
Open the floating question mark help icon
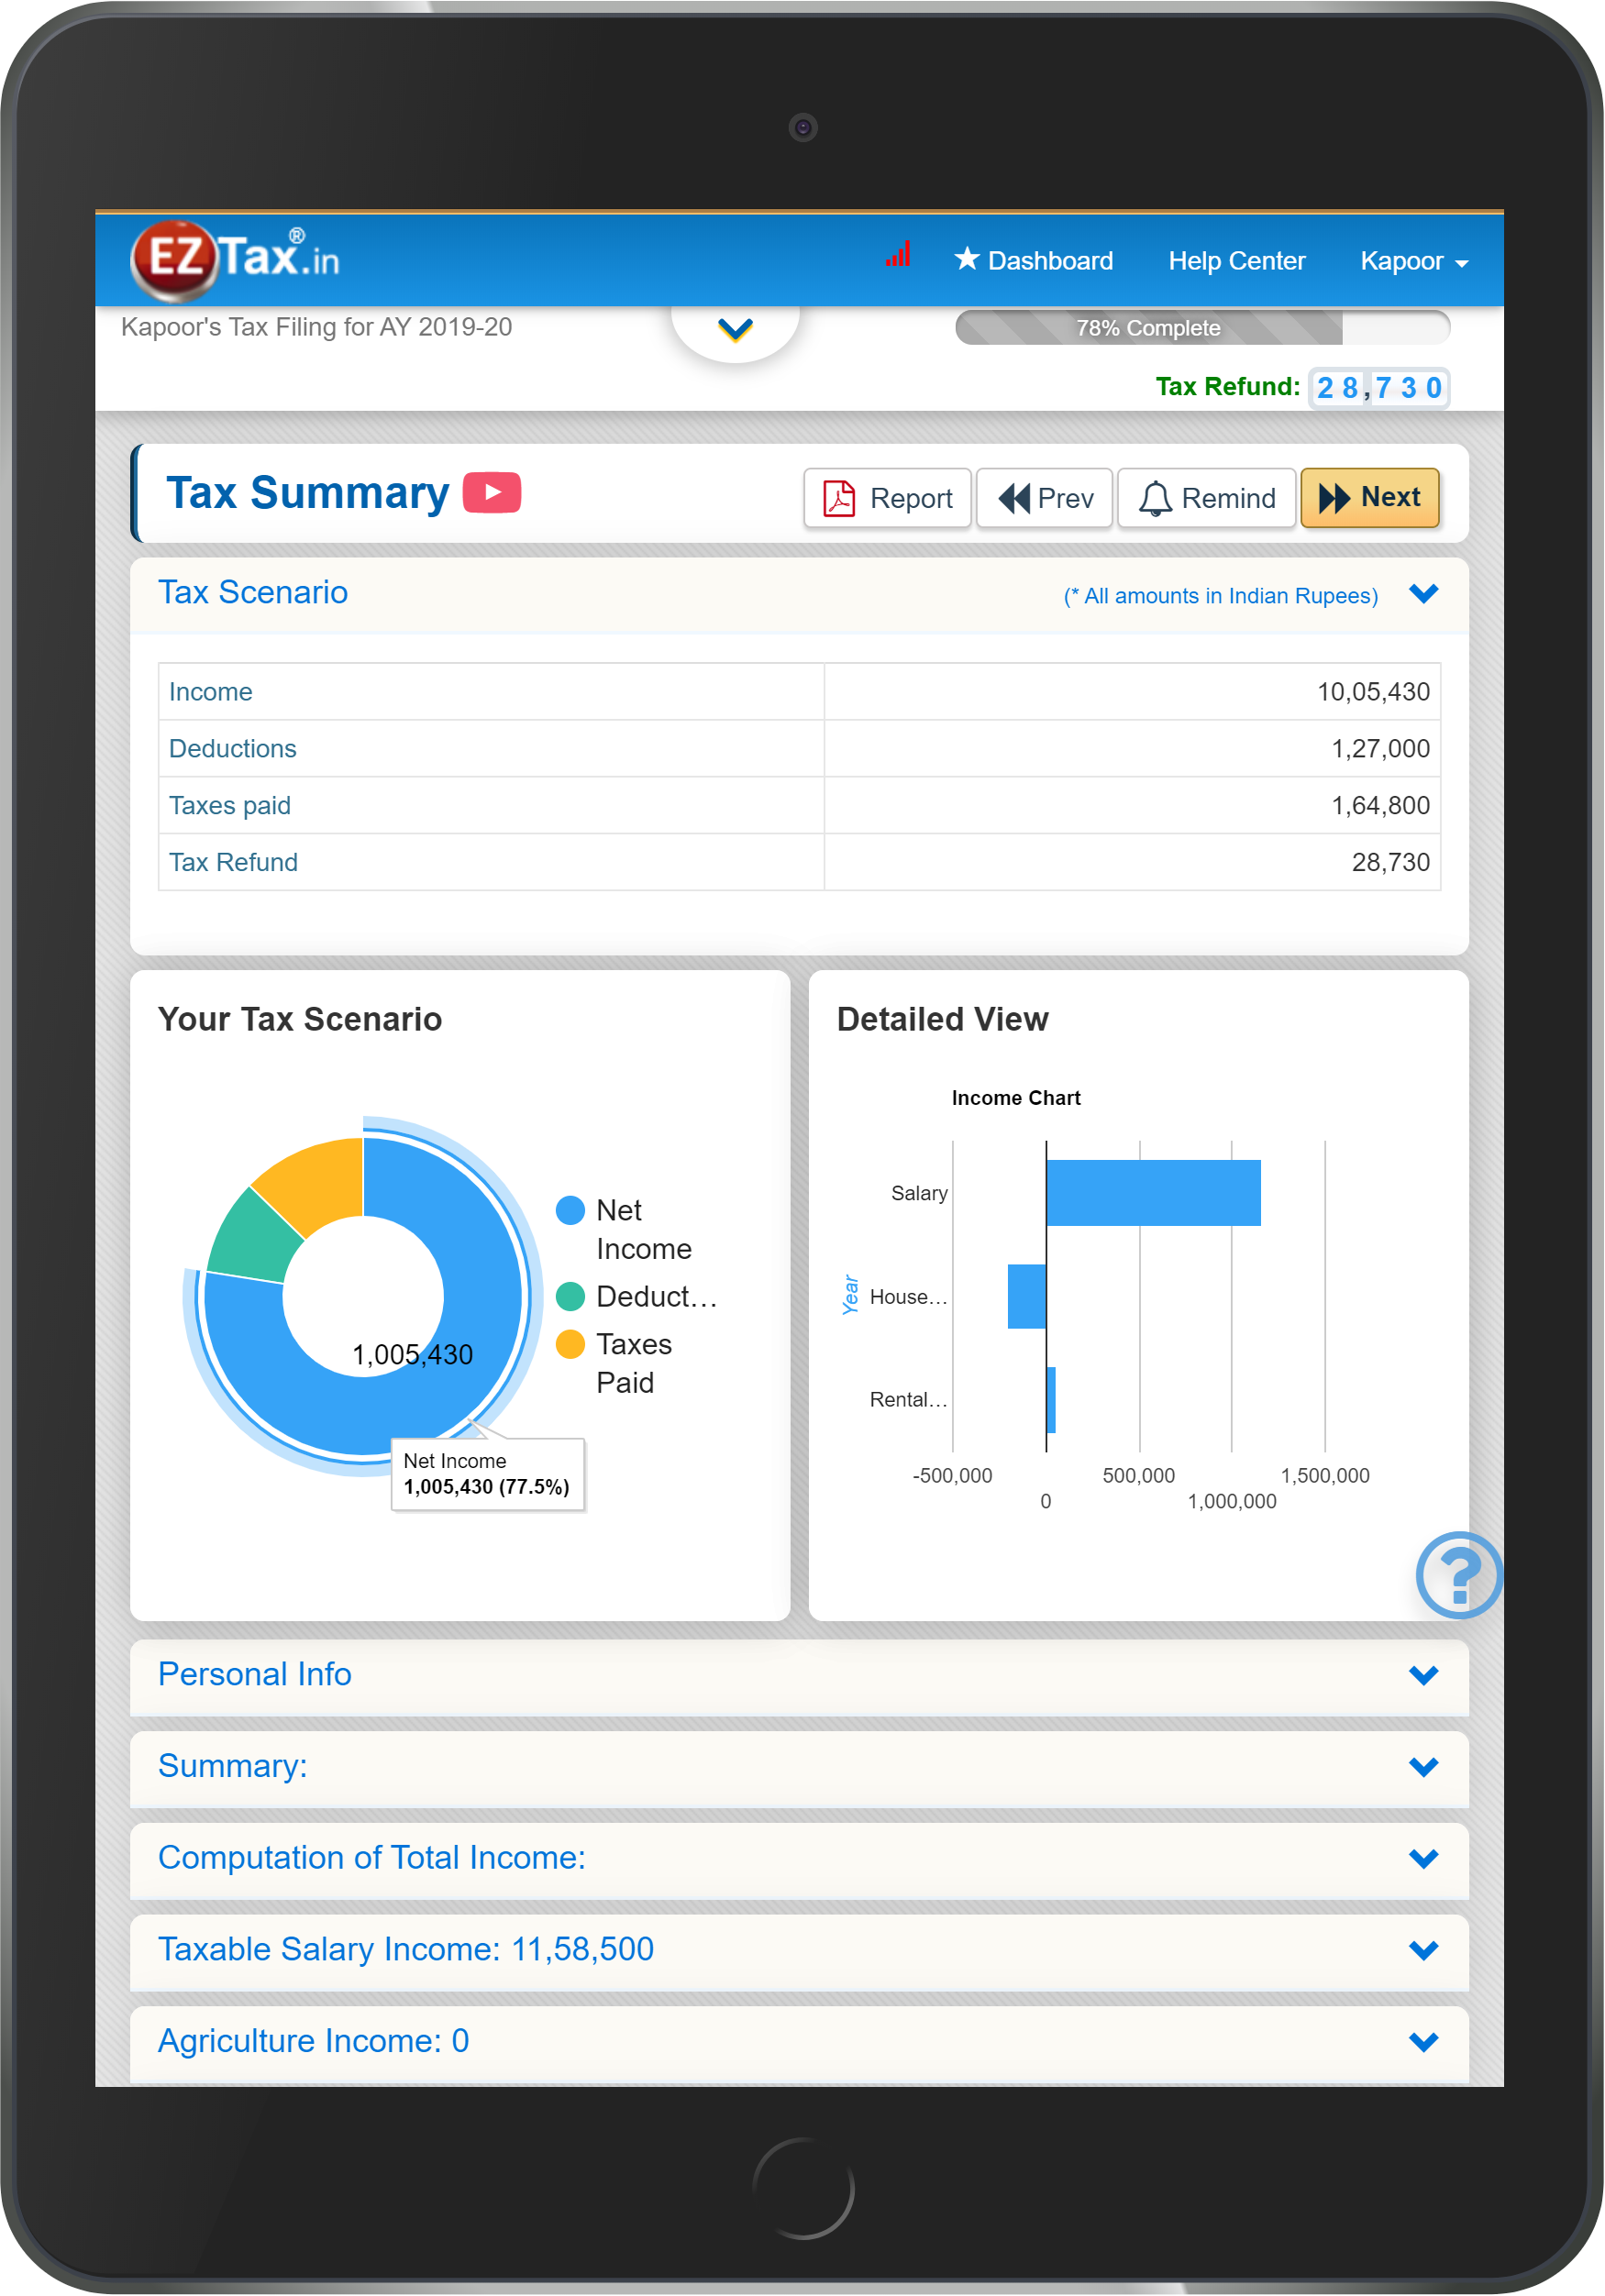[x=1460, y=1575]
